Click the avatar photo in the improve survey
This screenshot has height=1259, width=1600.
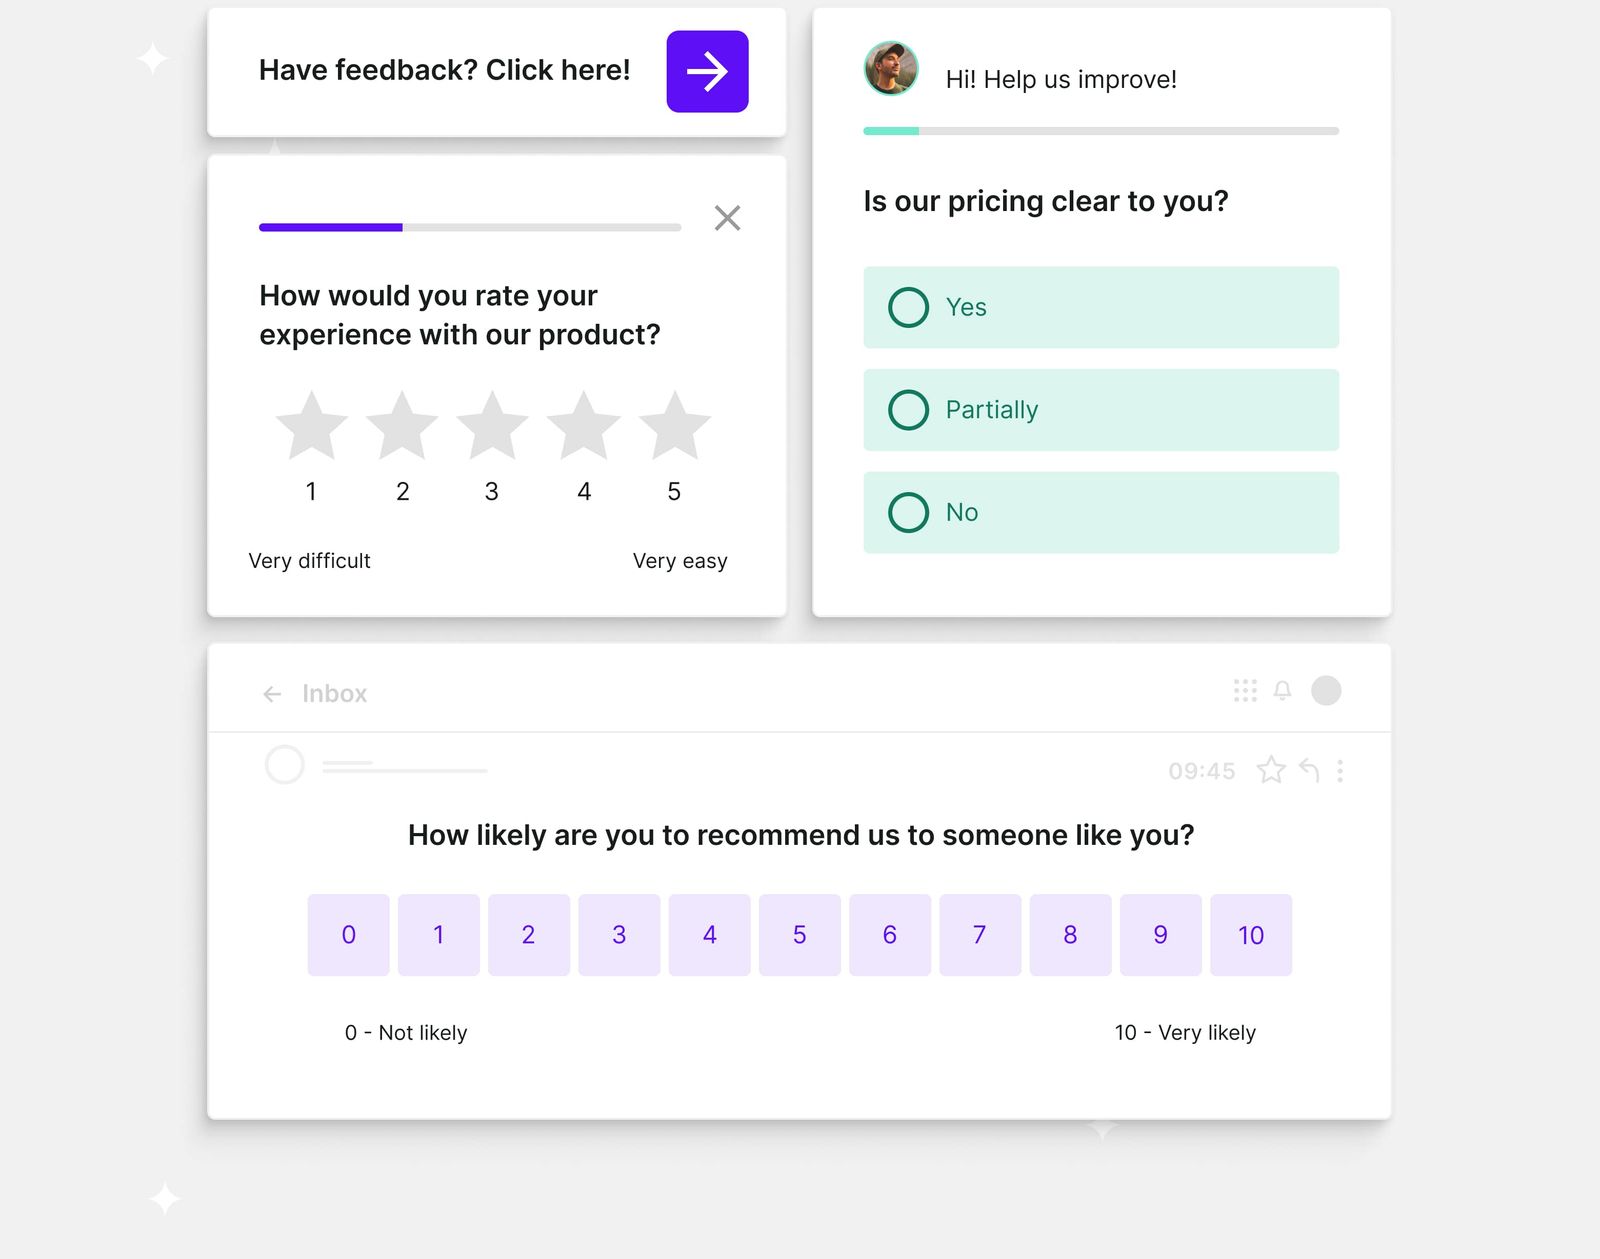coord(891,69)
